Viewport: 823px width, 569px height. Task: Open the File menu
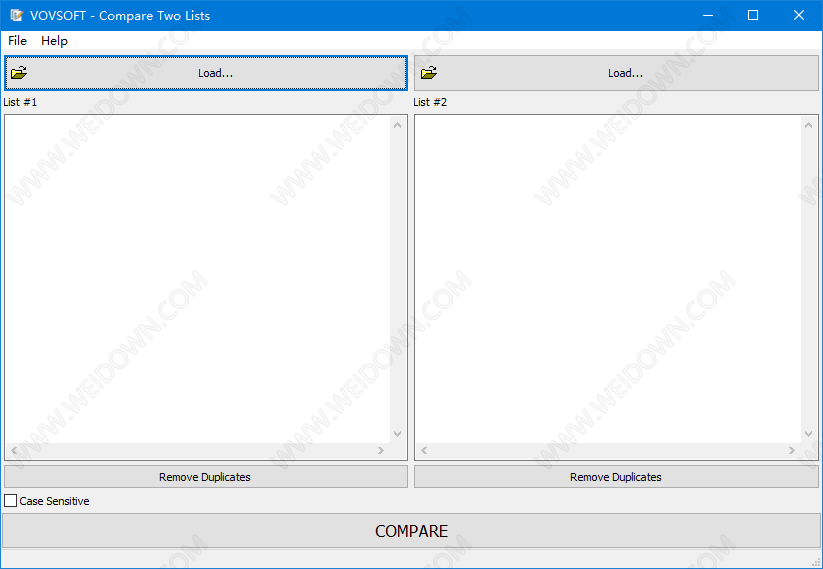tap(17, 40)
